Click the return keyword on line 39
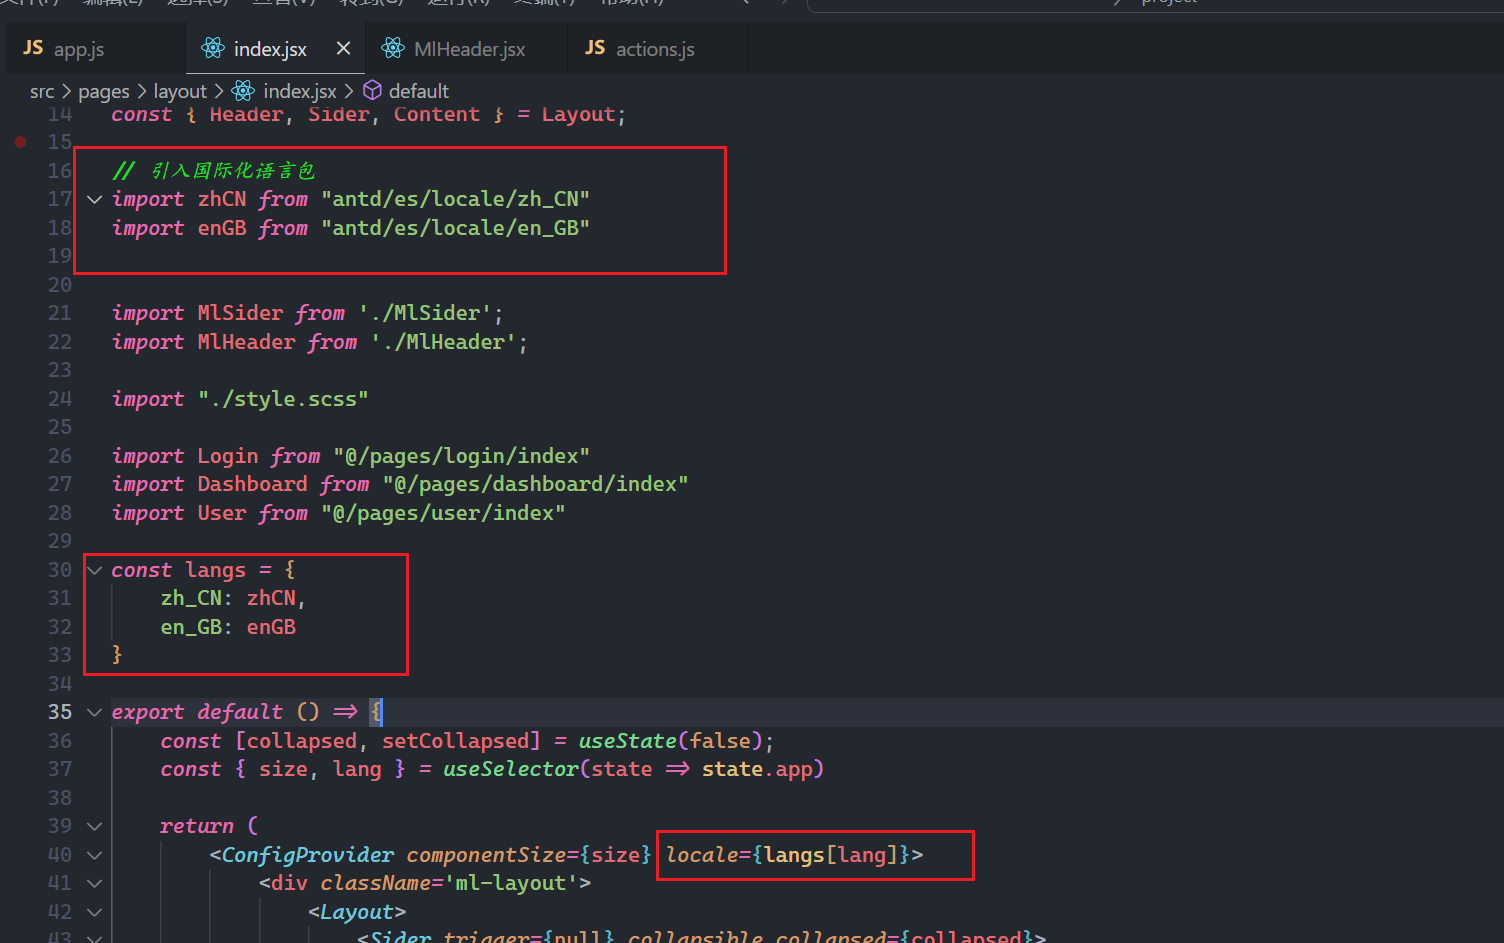This screenshot has height=943, width=1504. click(197, 826)
